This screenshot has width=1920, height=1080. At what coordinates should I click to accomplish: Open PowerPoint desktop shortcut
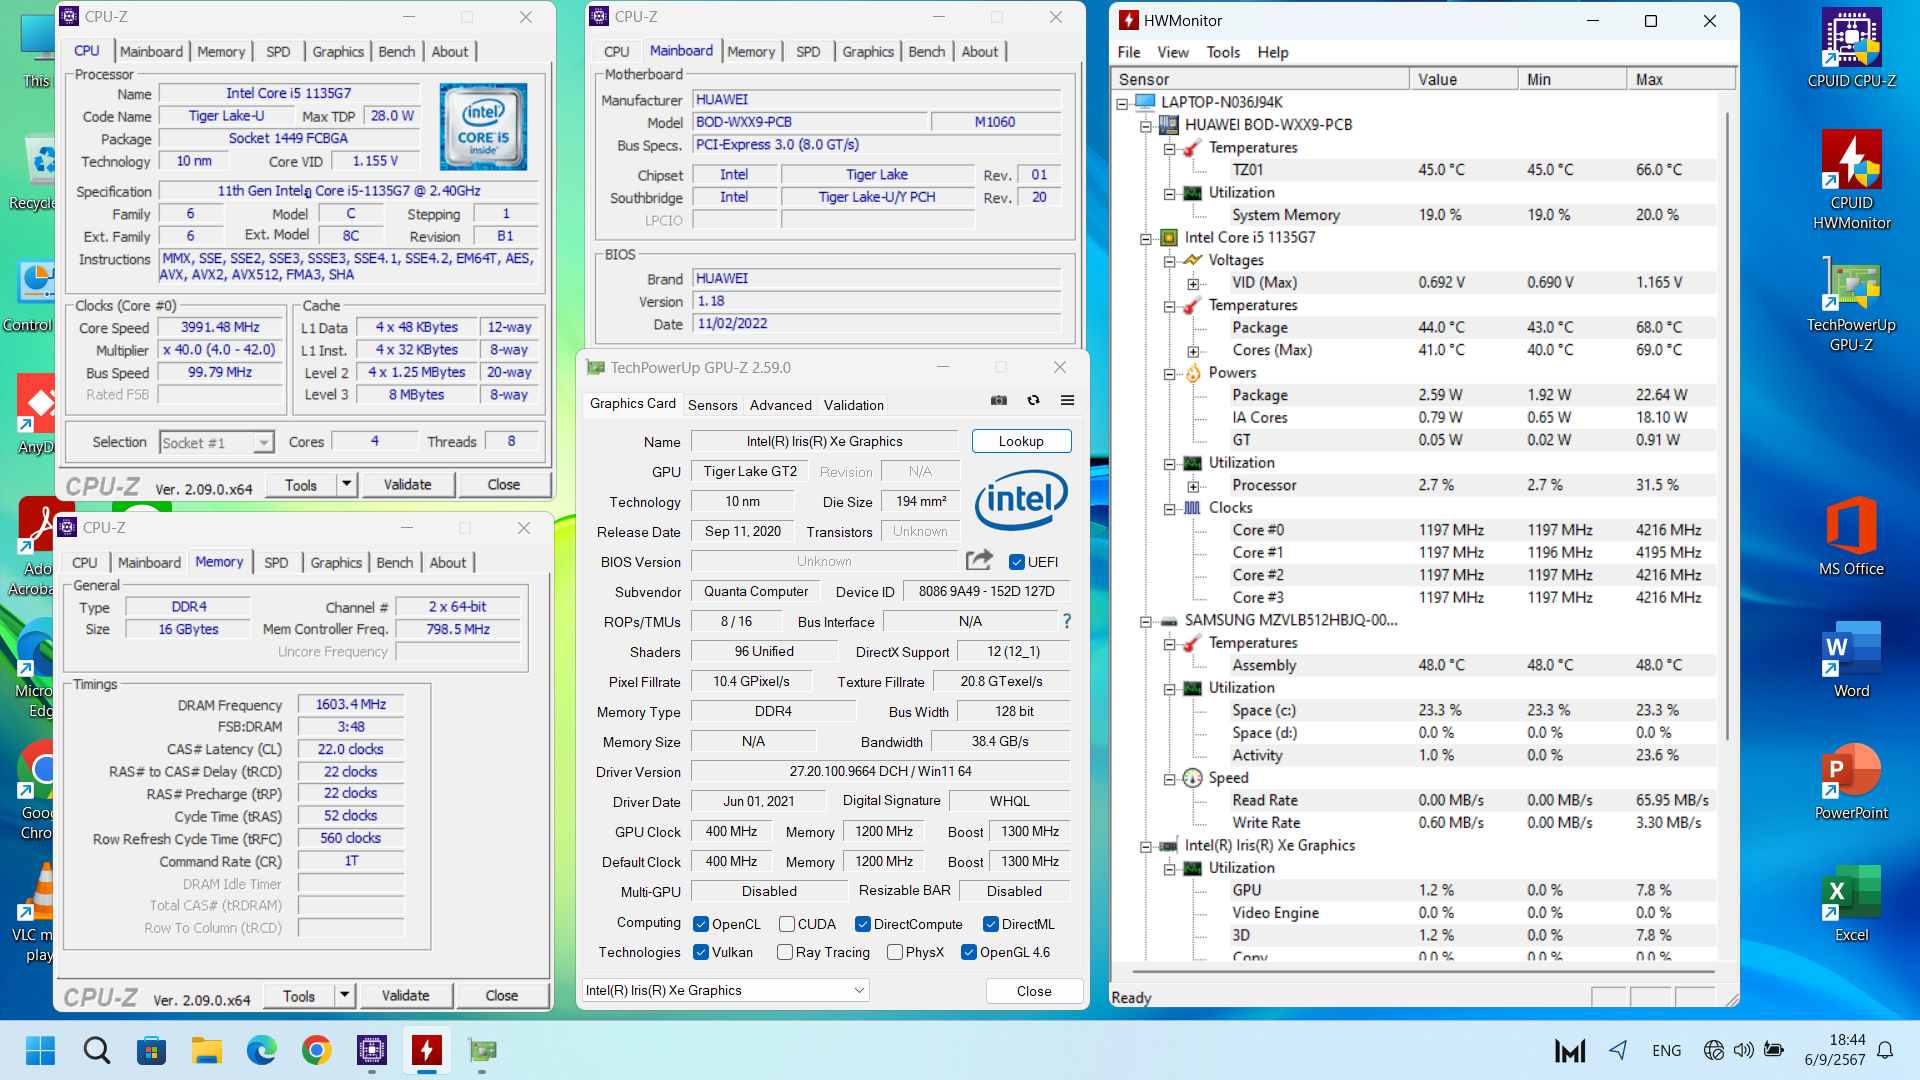click(x=1851, y=781)
